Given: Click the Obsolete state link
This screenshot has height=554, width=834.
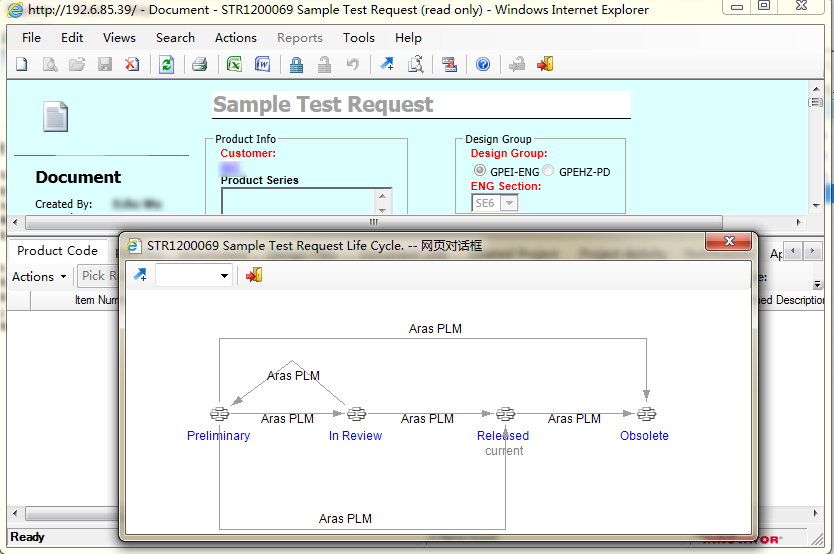Looking at the screenshot, I should [x=644, y=435].
